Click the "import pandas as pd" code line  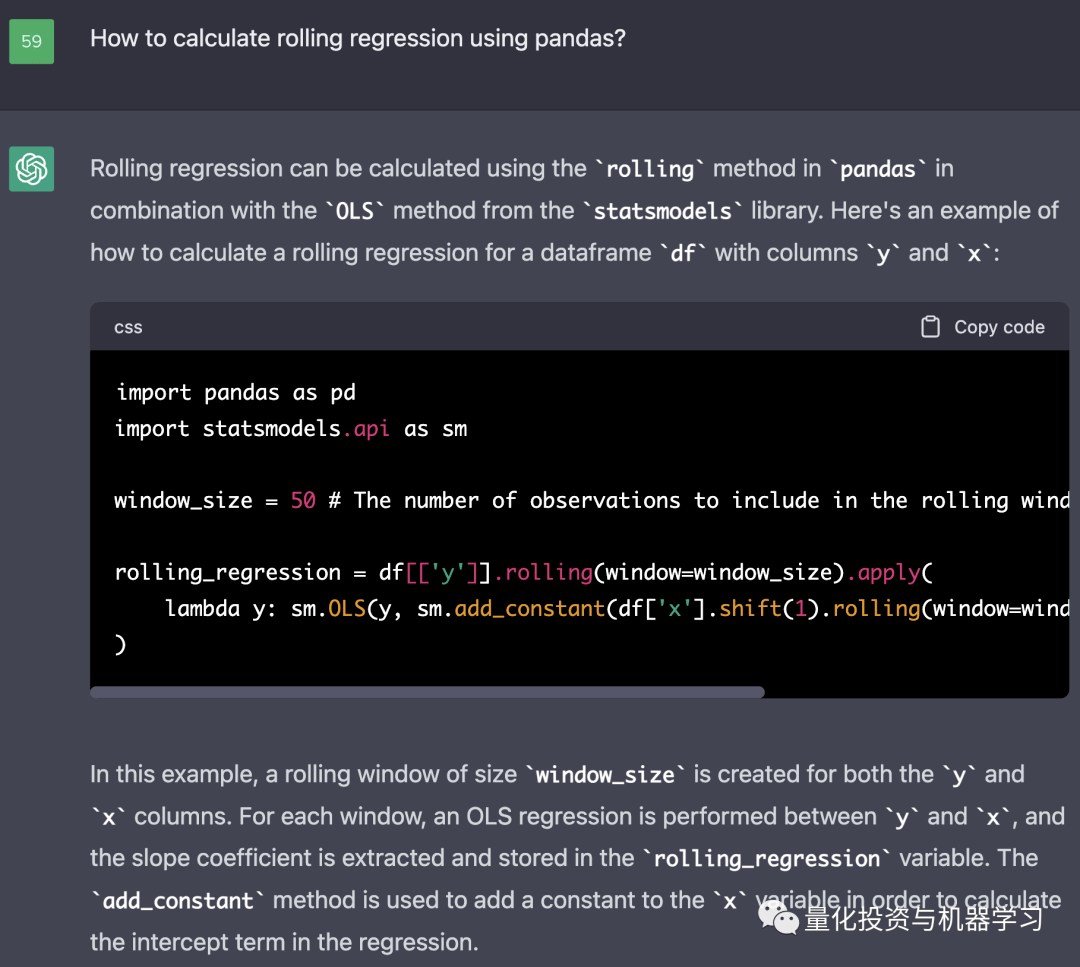tap(235, 392)
